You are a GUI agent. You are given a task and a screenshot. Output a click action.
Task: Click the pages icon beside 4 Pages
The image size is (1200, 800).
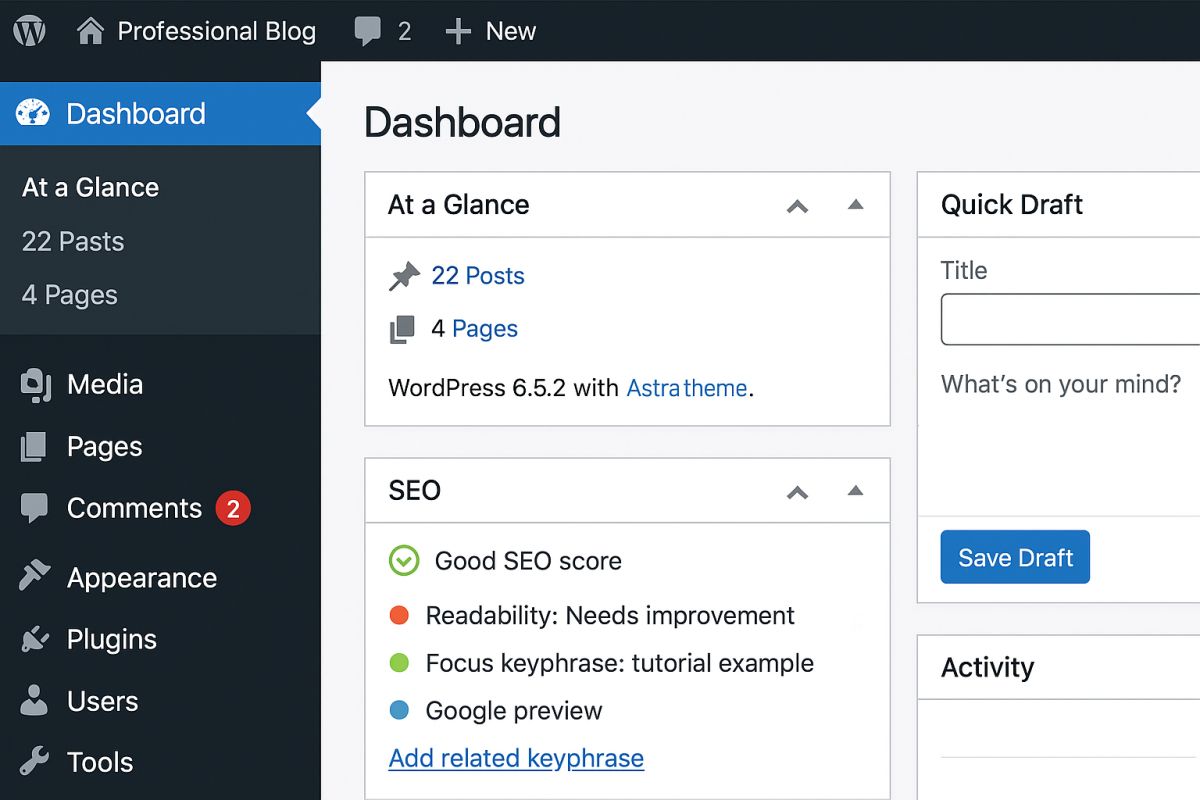[402, 330]
